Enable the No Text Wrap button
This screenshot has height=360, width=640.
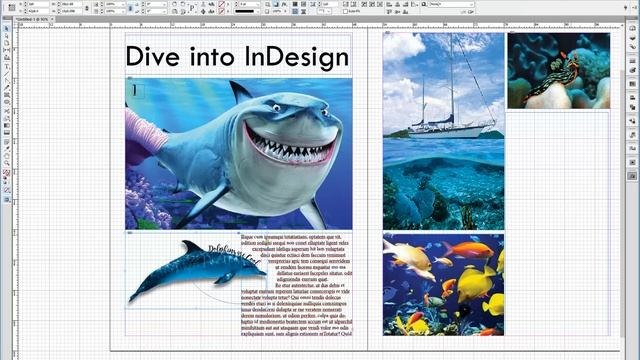tap(295, 4)
